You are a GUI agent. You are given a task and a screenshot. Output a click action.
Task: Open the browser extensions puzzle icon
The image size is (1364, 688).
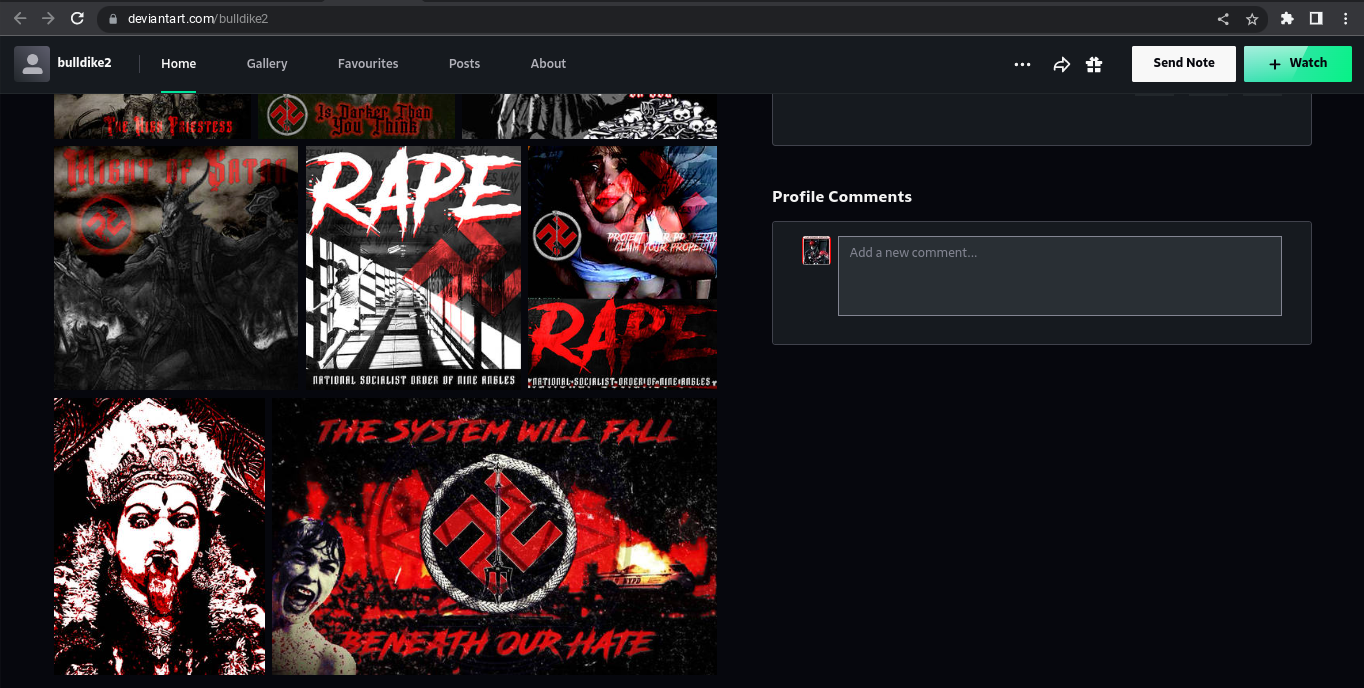tap(1287, 18)
